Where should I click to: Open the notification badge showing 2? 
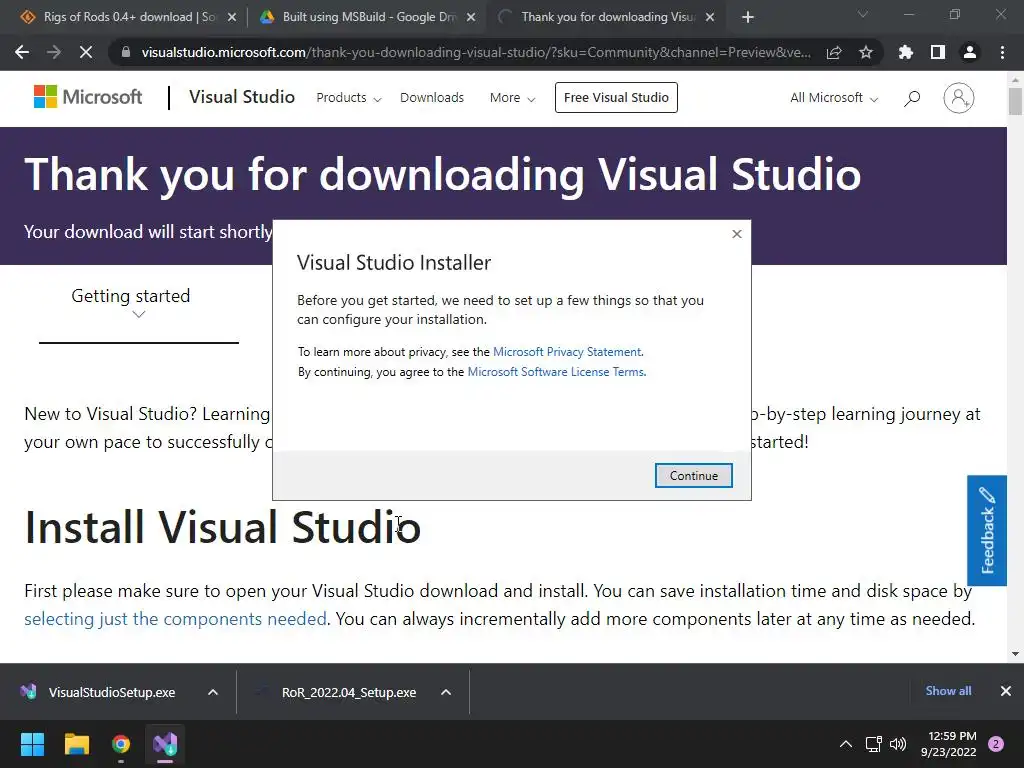[996, 744]
